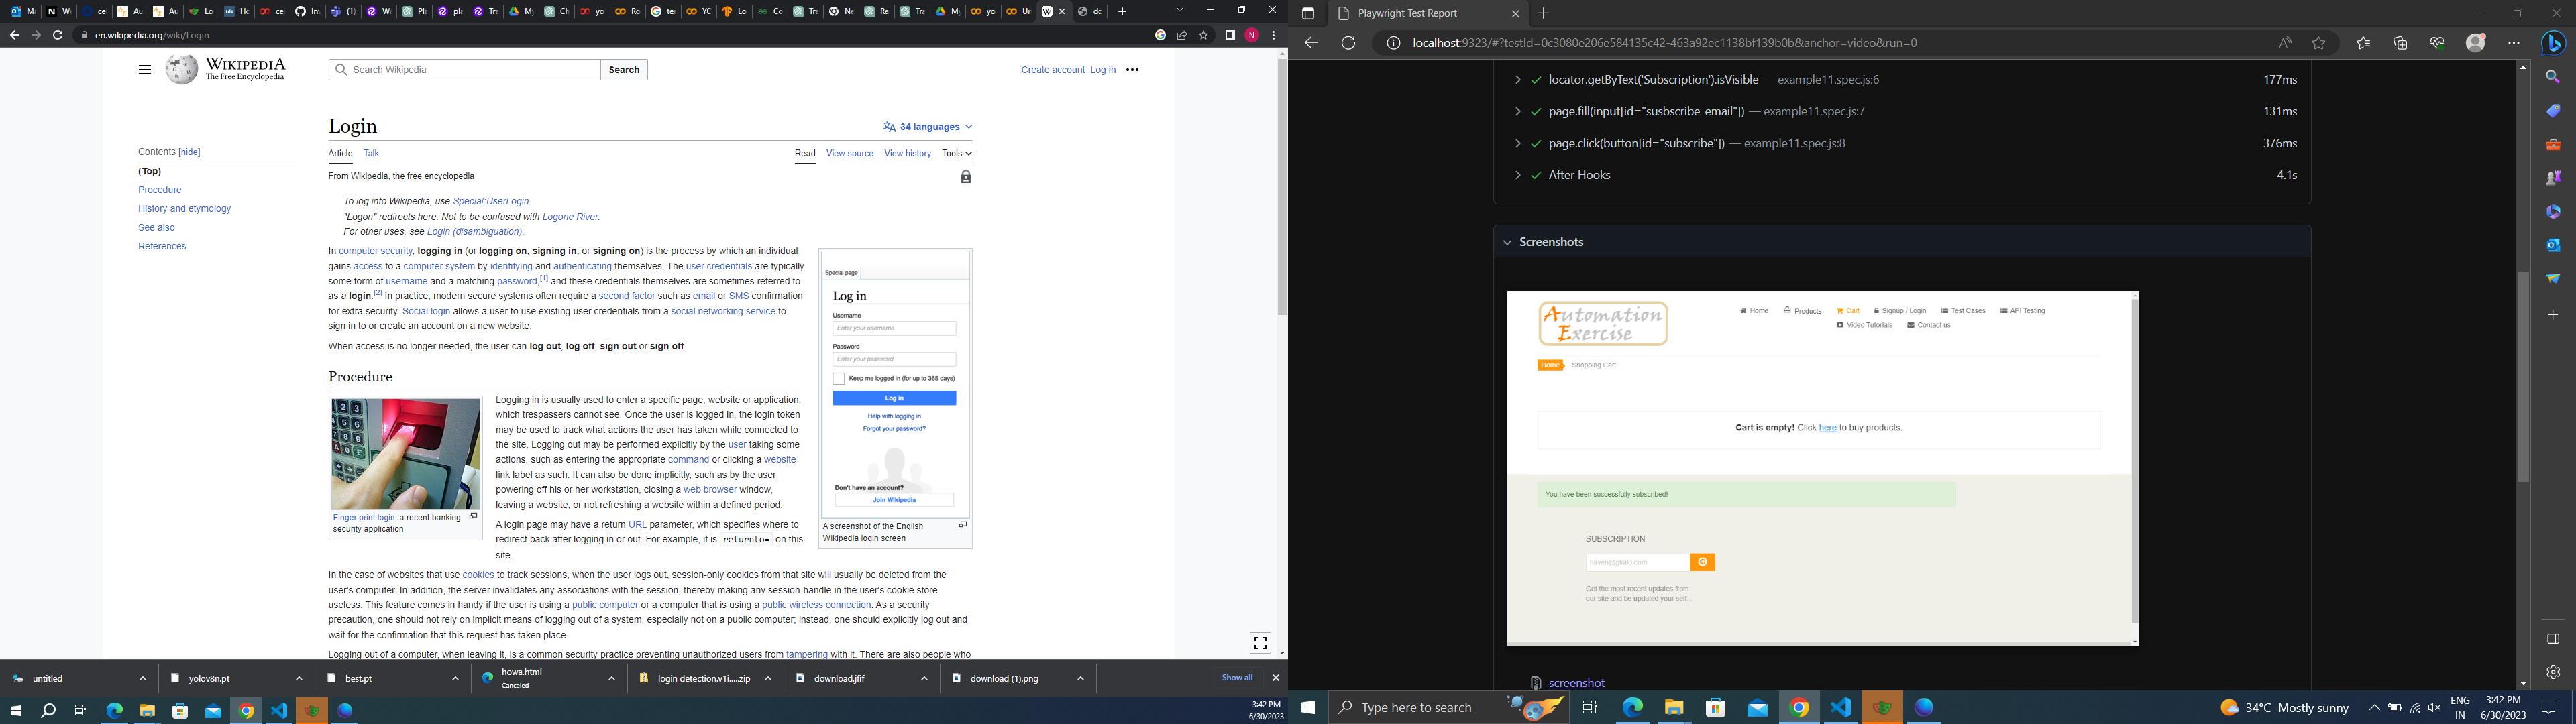The height and width of the screenshot is (724, 2576).
Task: Open Edge Favorites list icon
Action: point(2363,43)
